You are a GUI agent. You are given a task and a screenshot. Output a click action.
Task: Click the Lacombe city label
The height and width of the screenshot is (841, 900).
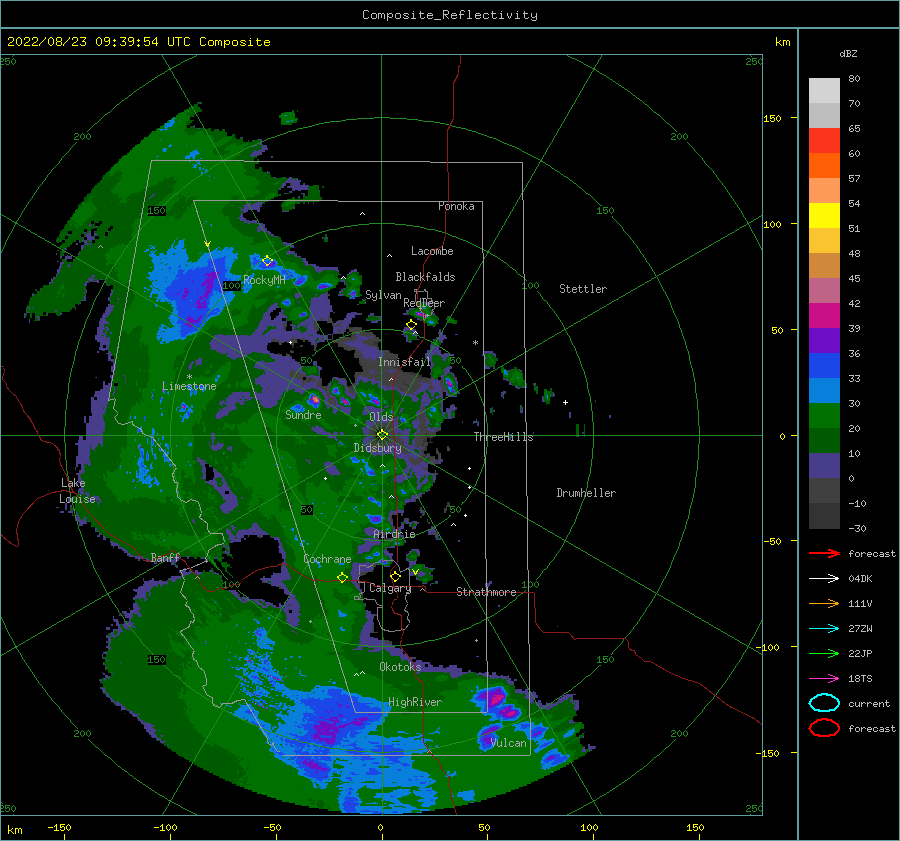pos(432,251)
